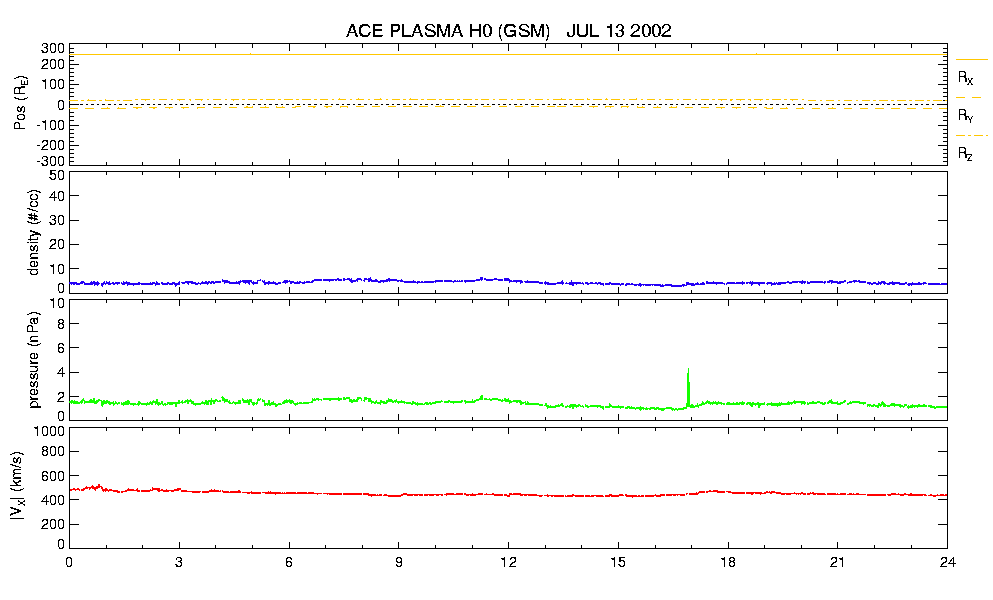This screenshot has height=600, width=993.
Task: Click hour 9 on the x-axis
Action: [x=399, y=563]
